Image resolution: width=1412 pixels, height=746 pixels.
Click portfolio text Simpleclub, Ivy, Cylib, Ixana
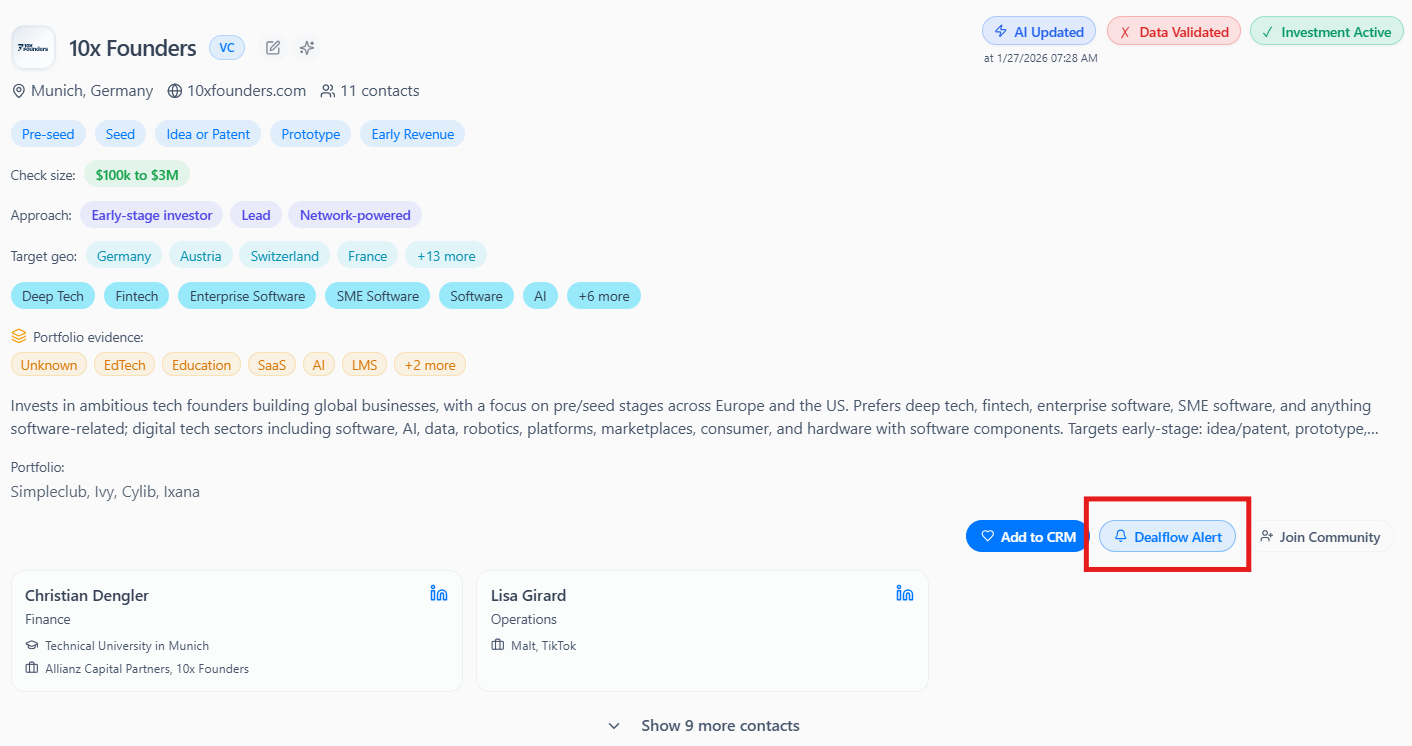[x=105, y=491]
